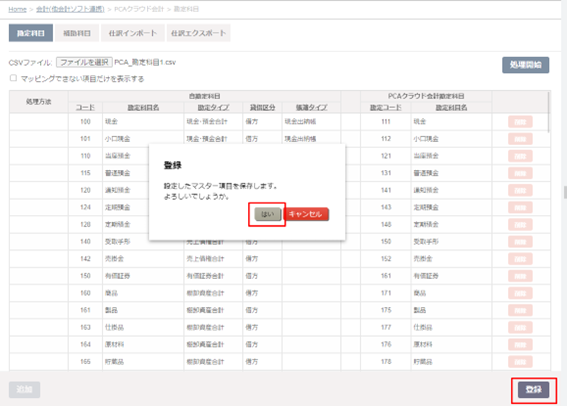Click the 処理開始 button

pos(525,65)
